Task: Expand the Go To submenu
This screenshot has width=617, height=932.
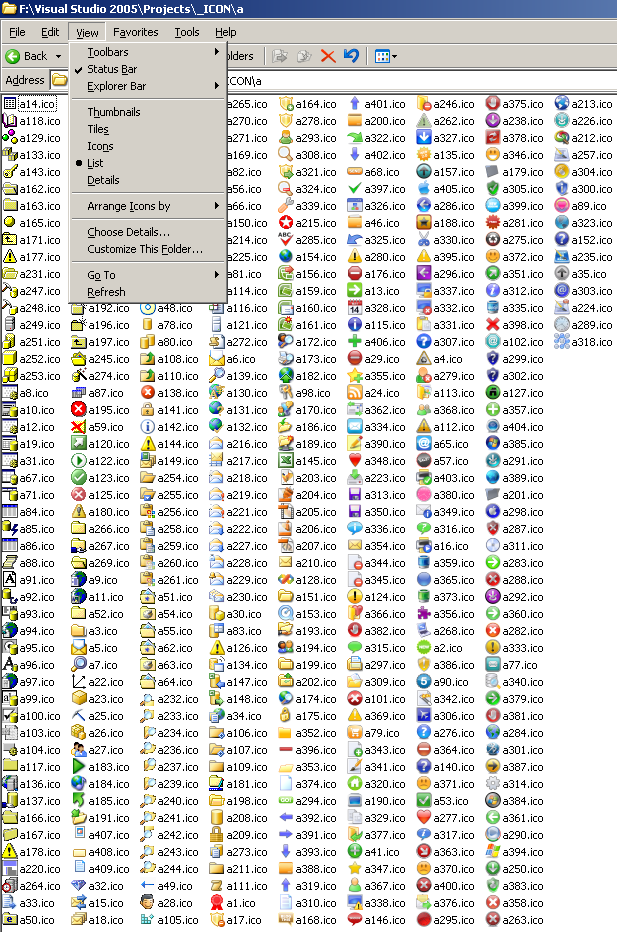Action: click(148, 275)
